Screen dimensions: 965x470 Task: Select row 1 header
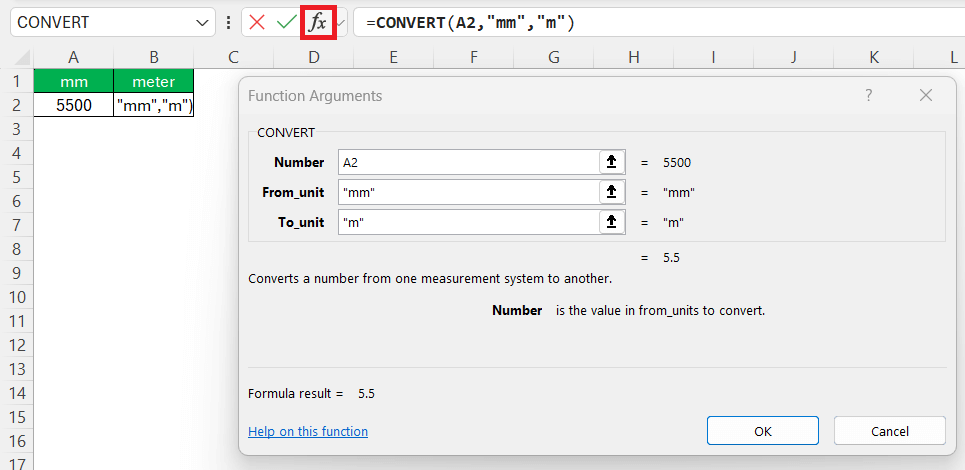(17, 81)
